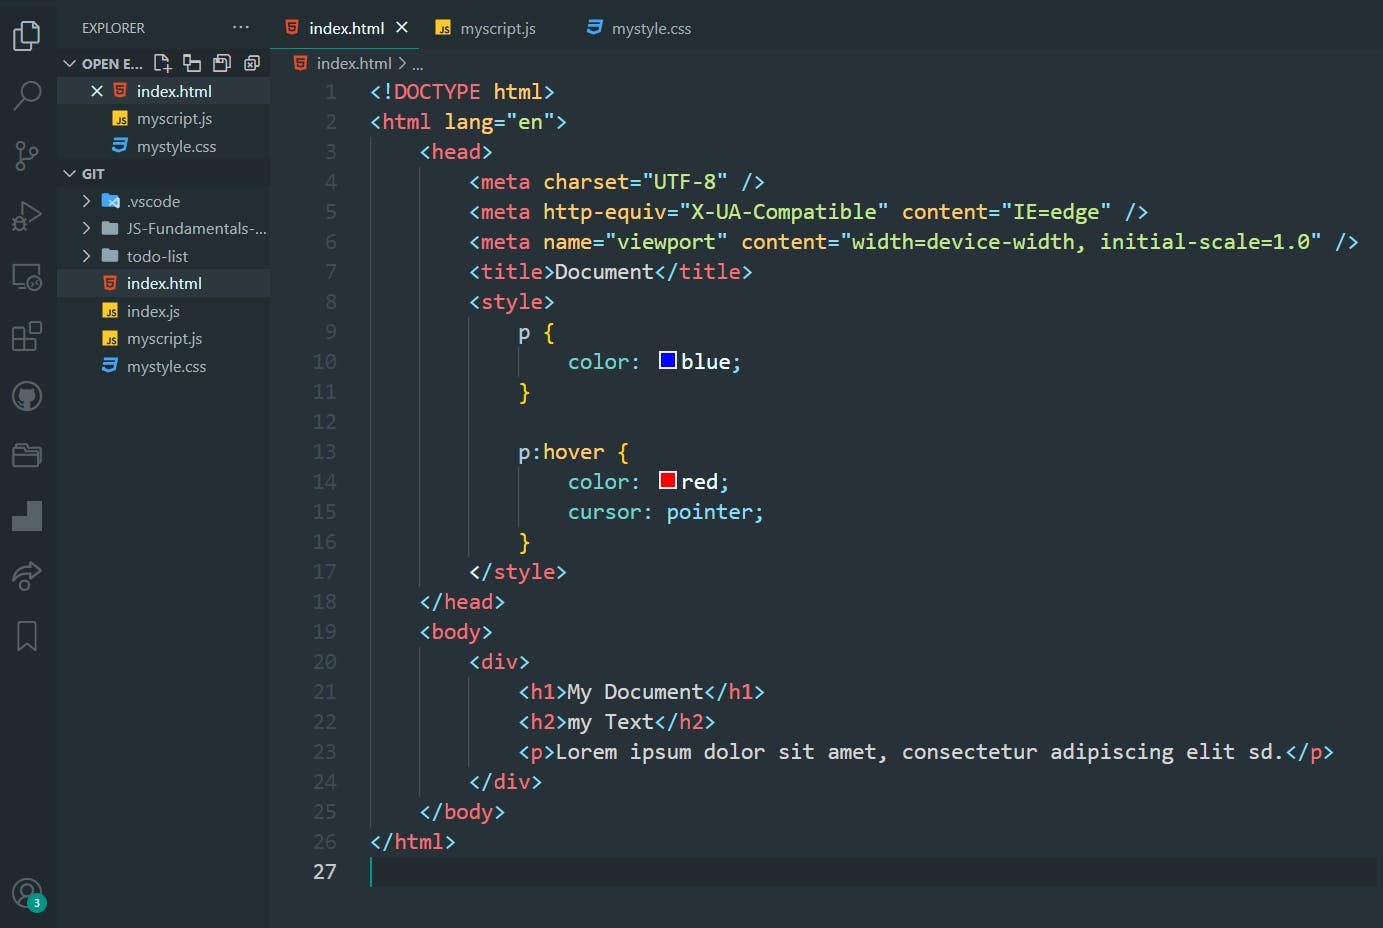Click the lang="en" attribute
Screen dimensions: 1383x928
click(499, 122)
